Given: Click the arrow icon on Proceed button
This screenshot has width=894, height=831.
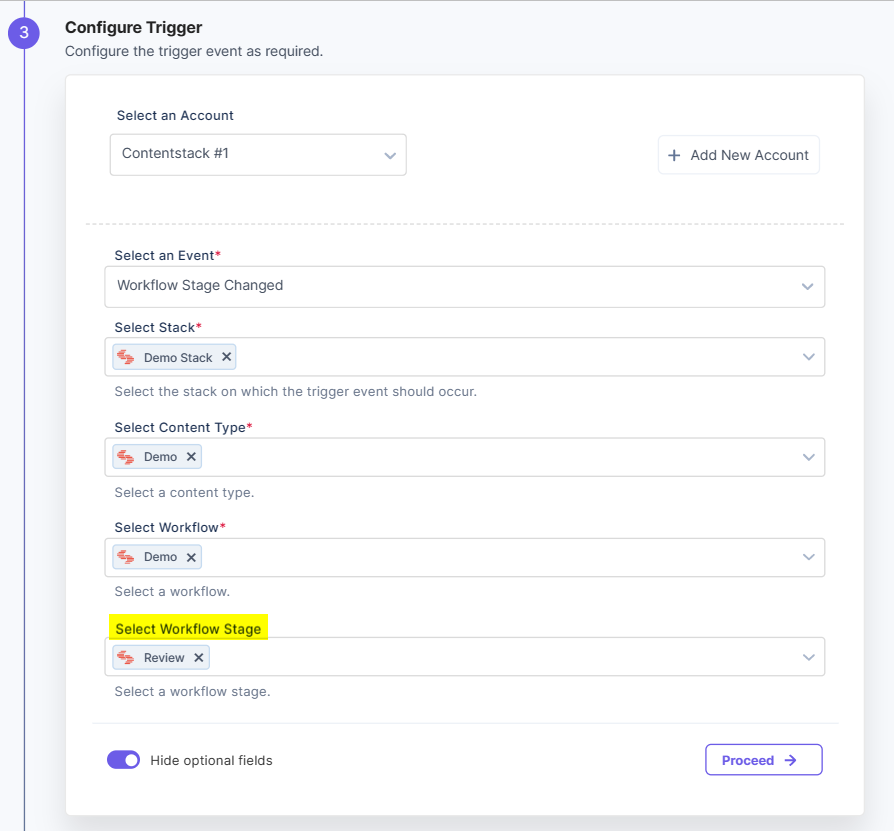Looking at the screenshot, I should coord(790,760).
